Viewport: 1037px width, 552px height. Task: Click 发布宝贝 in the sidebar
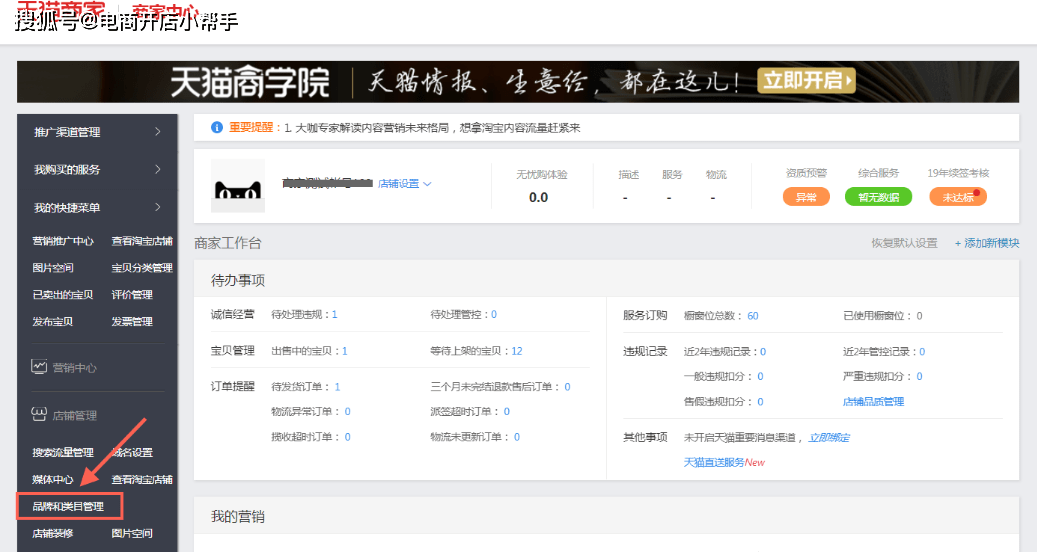tap(53, 322)
